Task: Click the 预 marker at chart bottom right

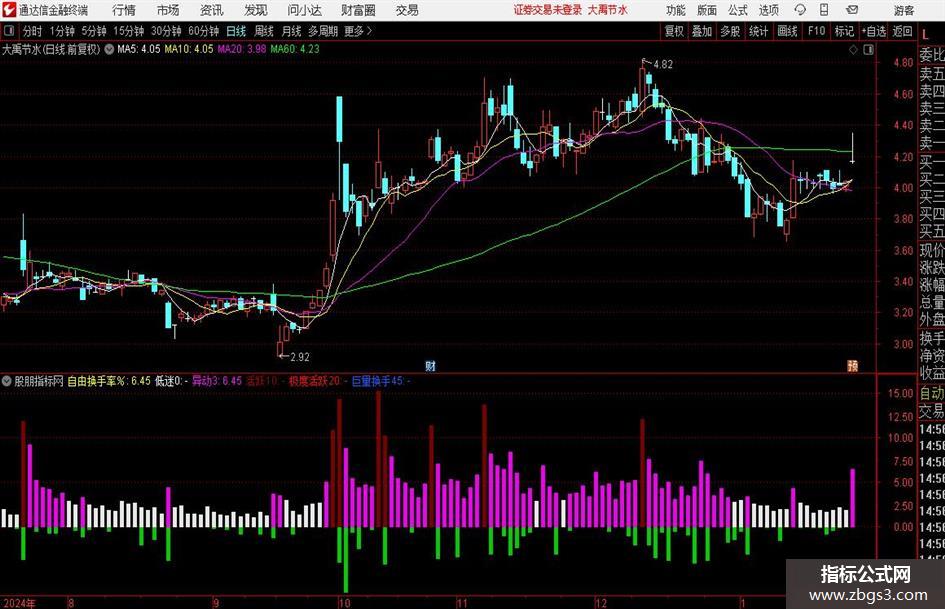Action: click(852, 365)
